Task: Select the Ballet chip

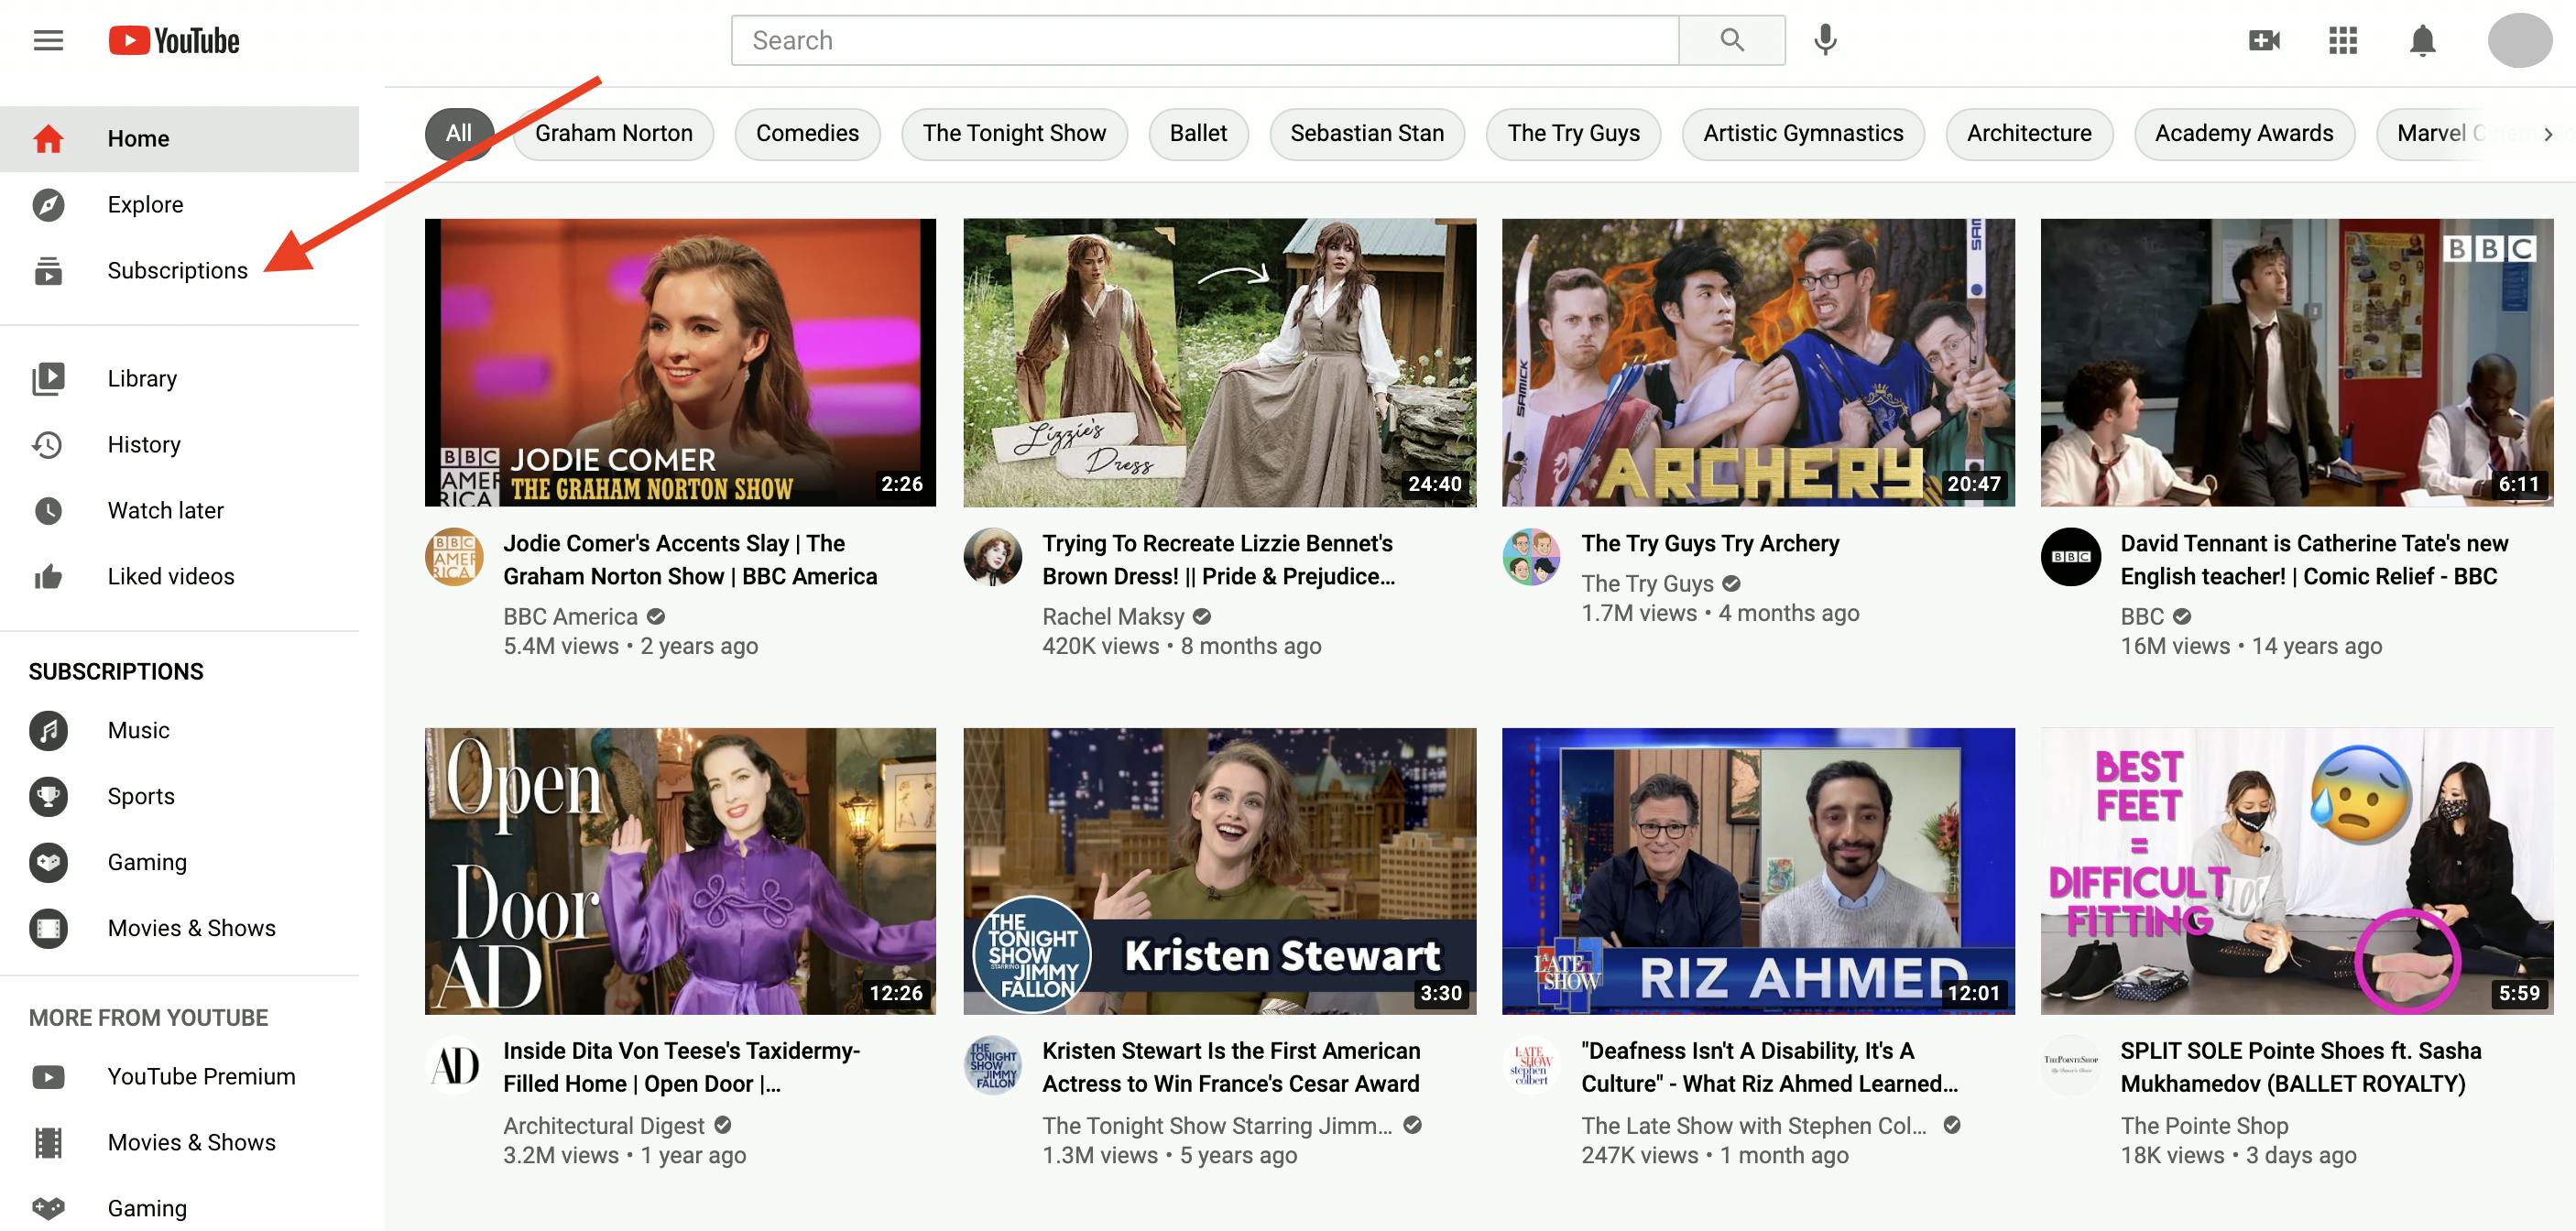Action: point(1198,133)
